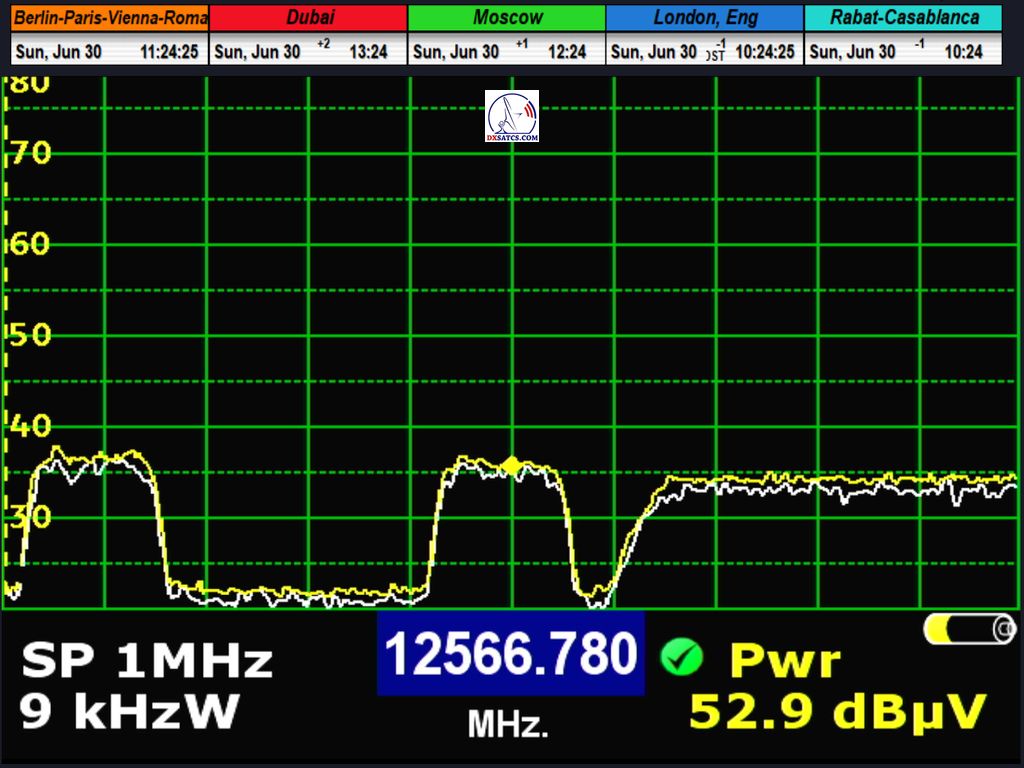Click the DXSATCS.COM logo on the spectrum
Image resolution: width=1024 pixels, height=768 pixels.
511,116
